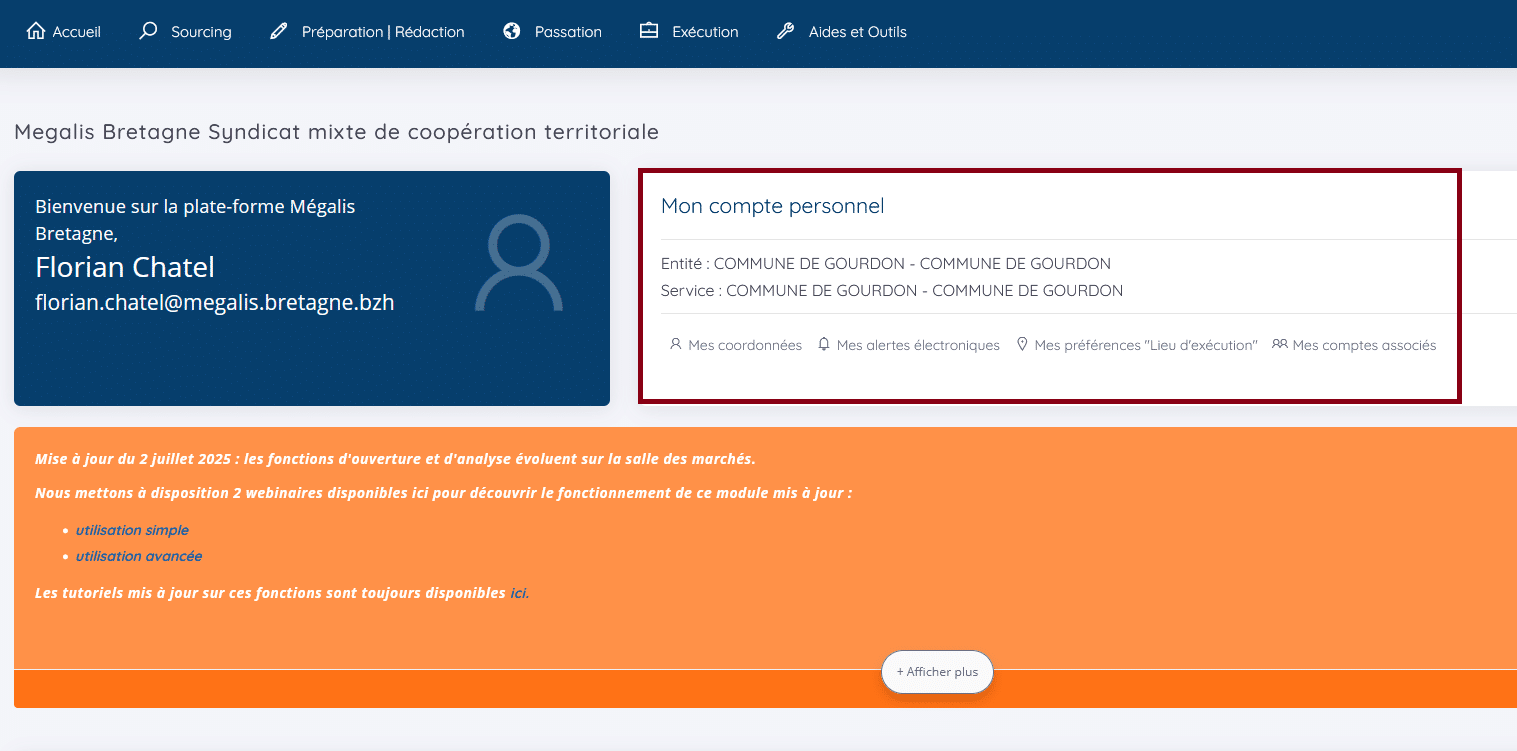Follow the utilisation avancée webinar link

coord(139,556)
